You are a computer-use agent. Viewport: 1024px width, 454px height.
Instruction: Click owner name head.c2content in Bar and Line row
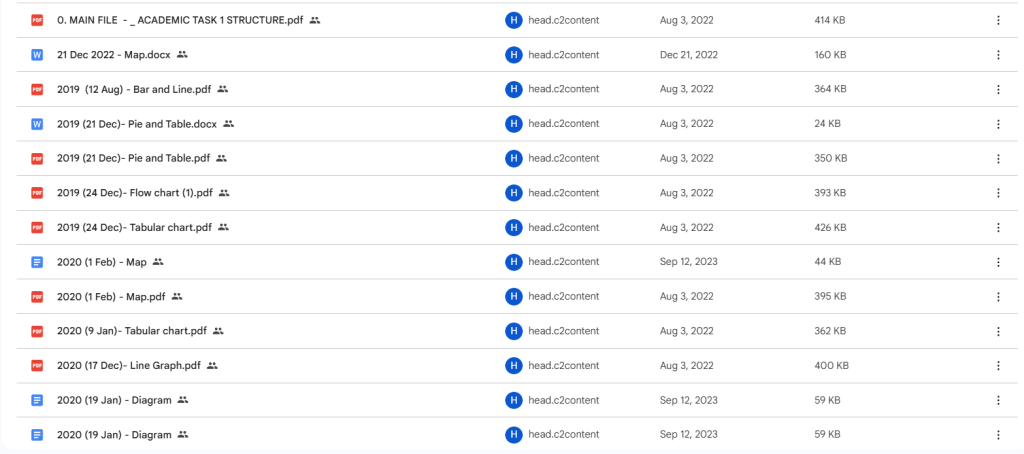(564, 89)
